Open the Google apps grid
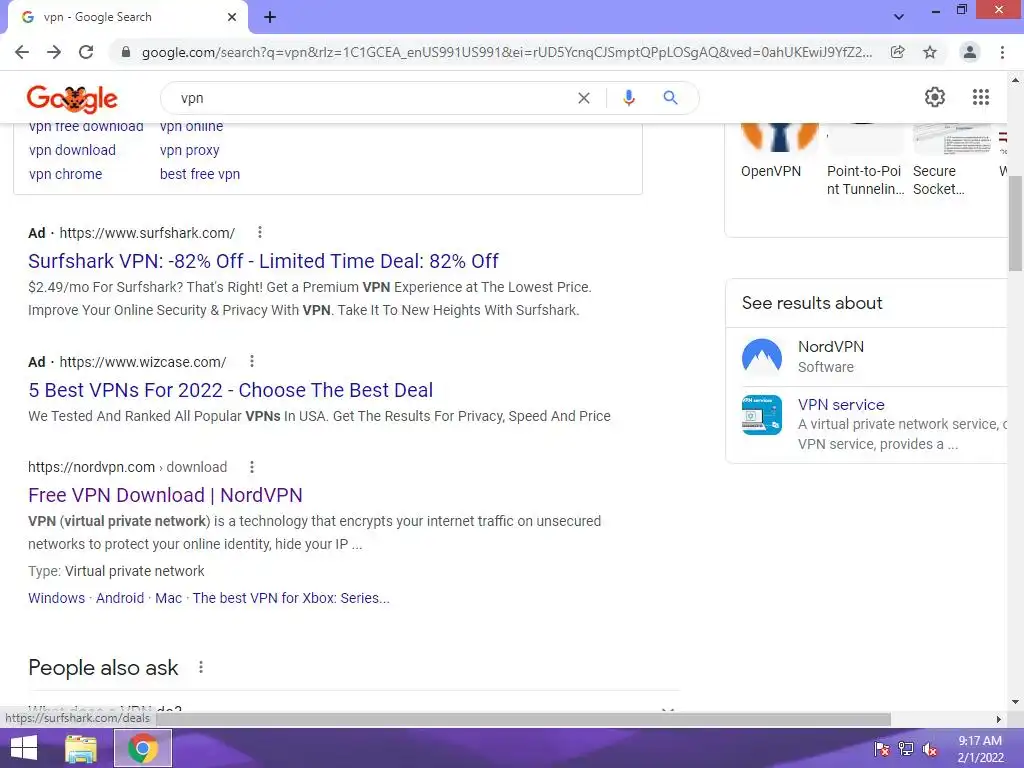1024x768 pixels. click(x=981, y=97)
